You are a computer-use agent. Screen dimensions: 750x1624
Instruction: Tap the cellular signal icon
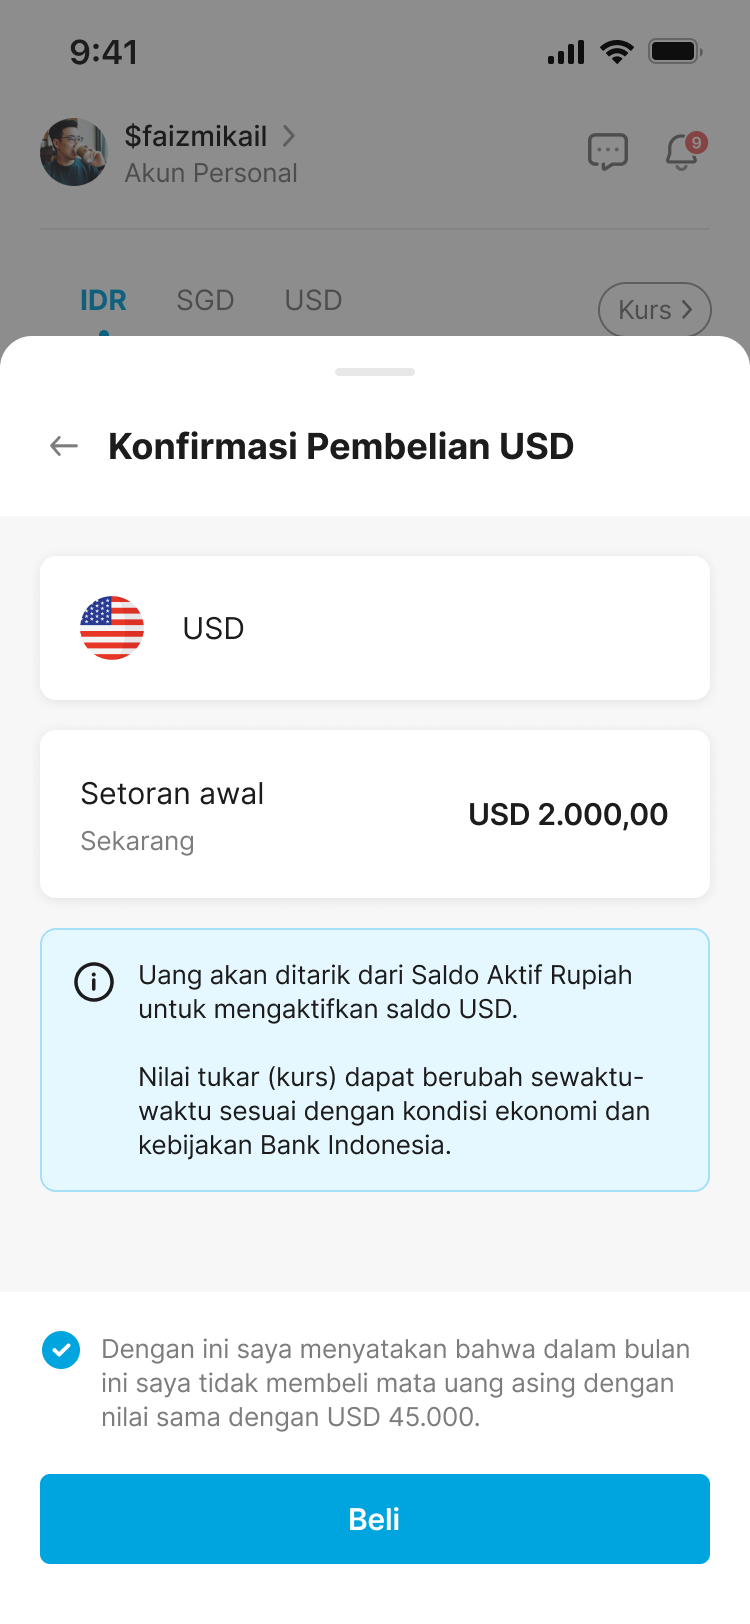tap(566, 53)
